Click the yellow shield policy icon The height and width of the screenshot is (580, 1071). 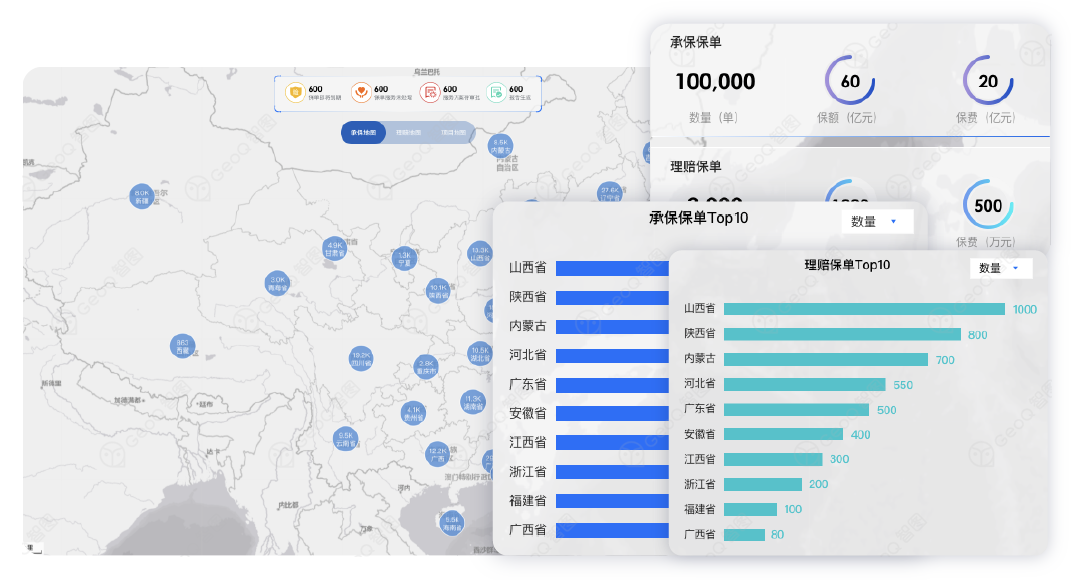point(295,93)
